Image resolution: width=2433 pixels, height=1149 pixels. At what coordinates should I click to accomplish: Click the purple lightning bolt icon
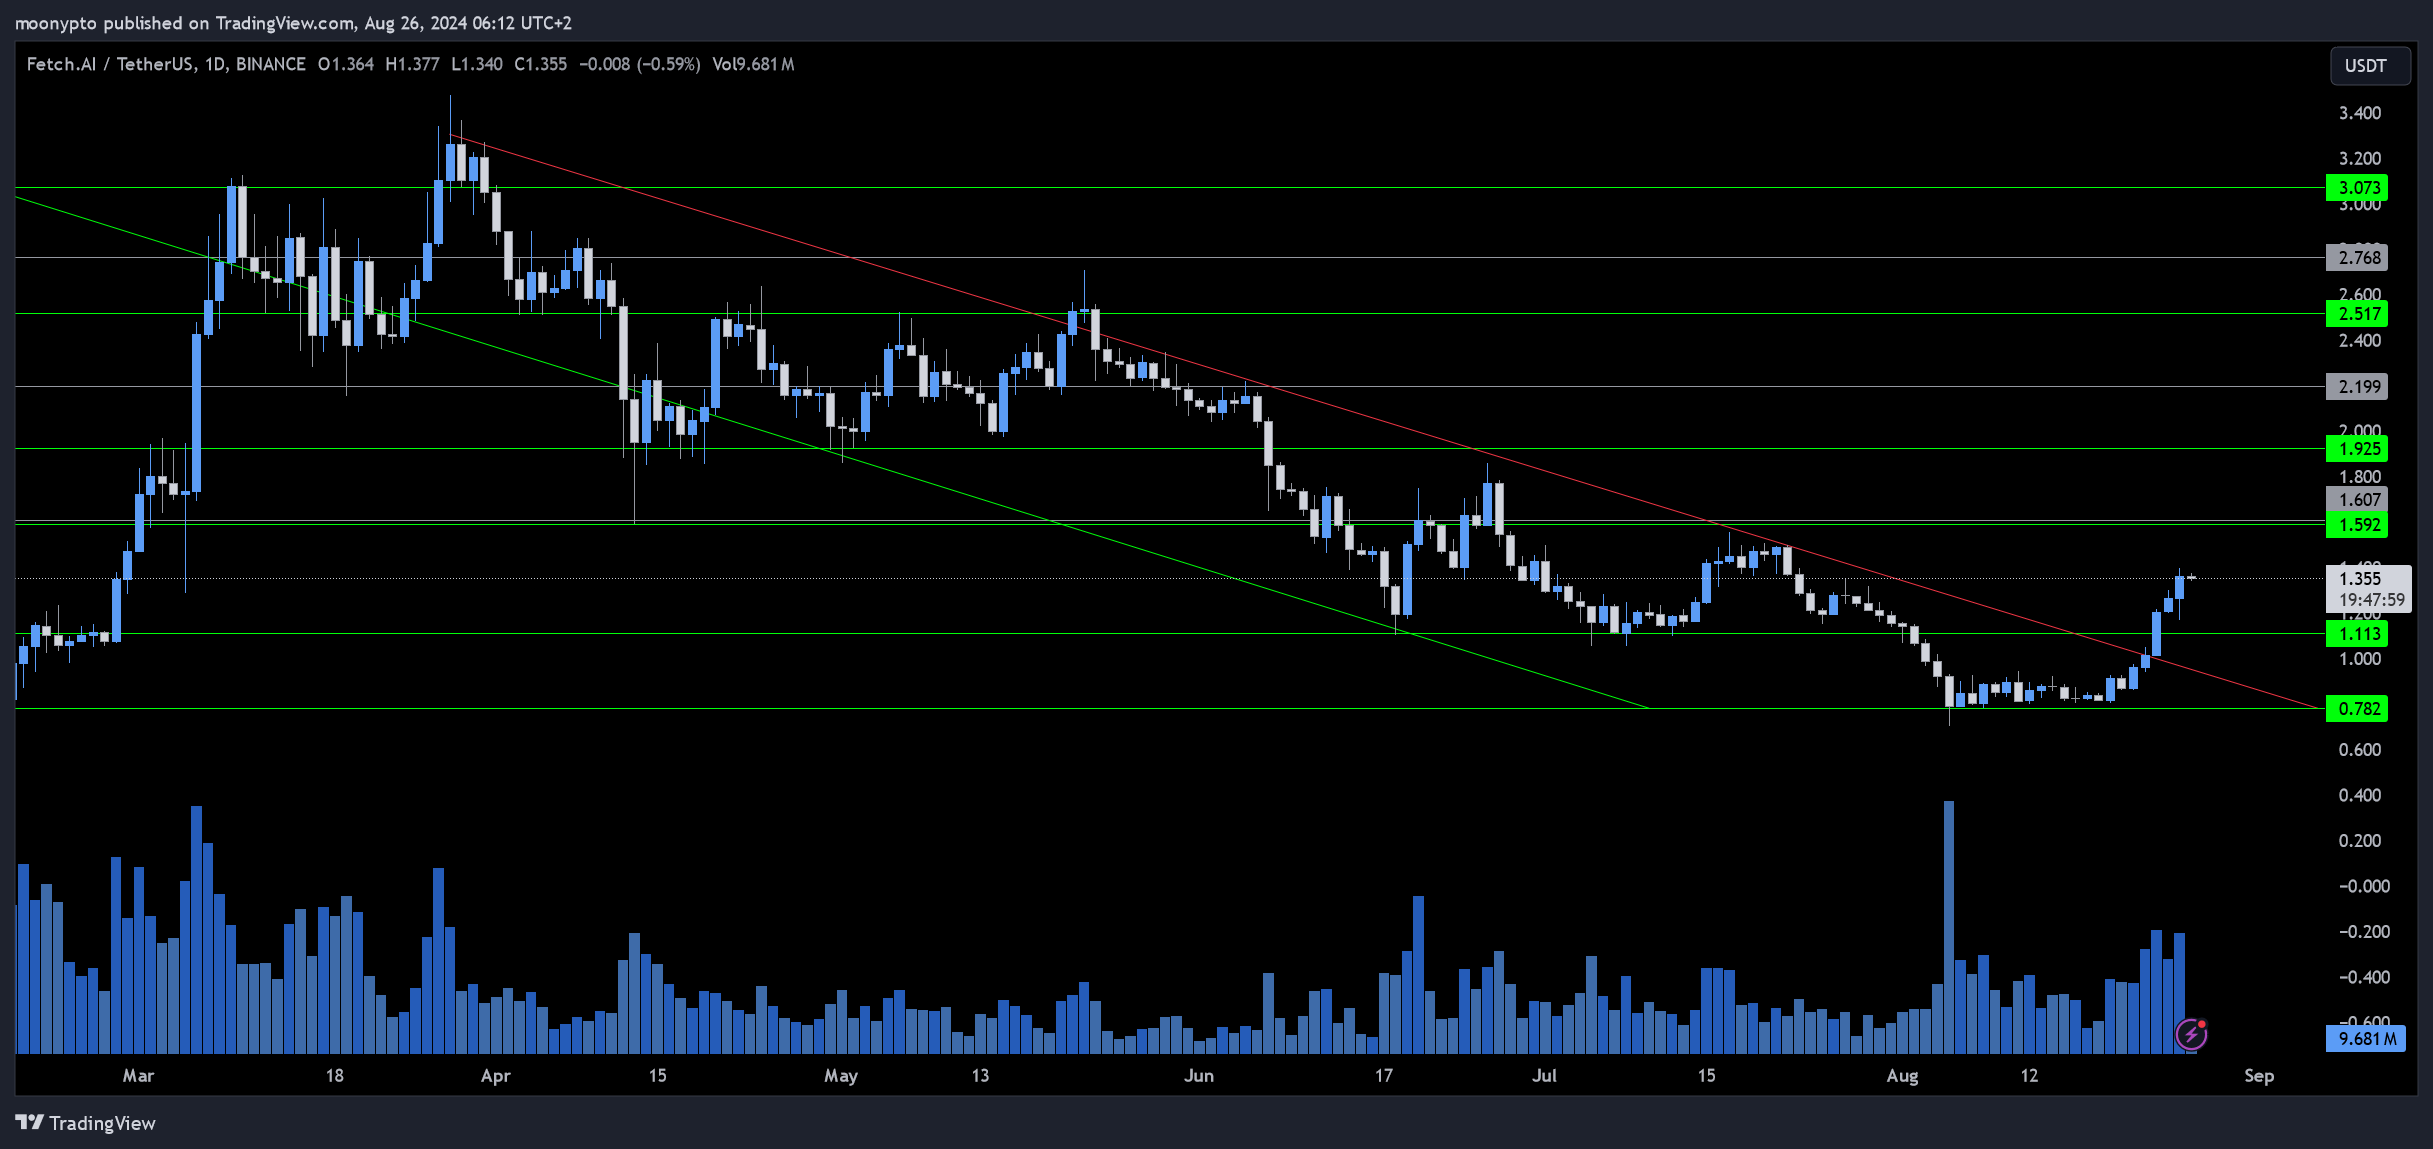click(x=2191, y=1034)
